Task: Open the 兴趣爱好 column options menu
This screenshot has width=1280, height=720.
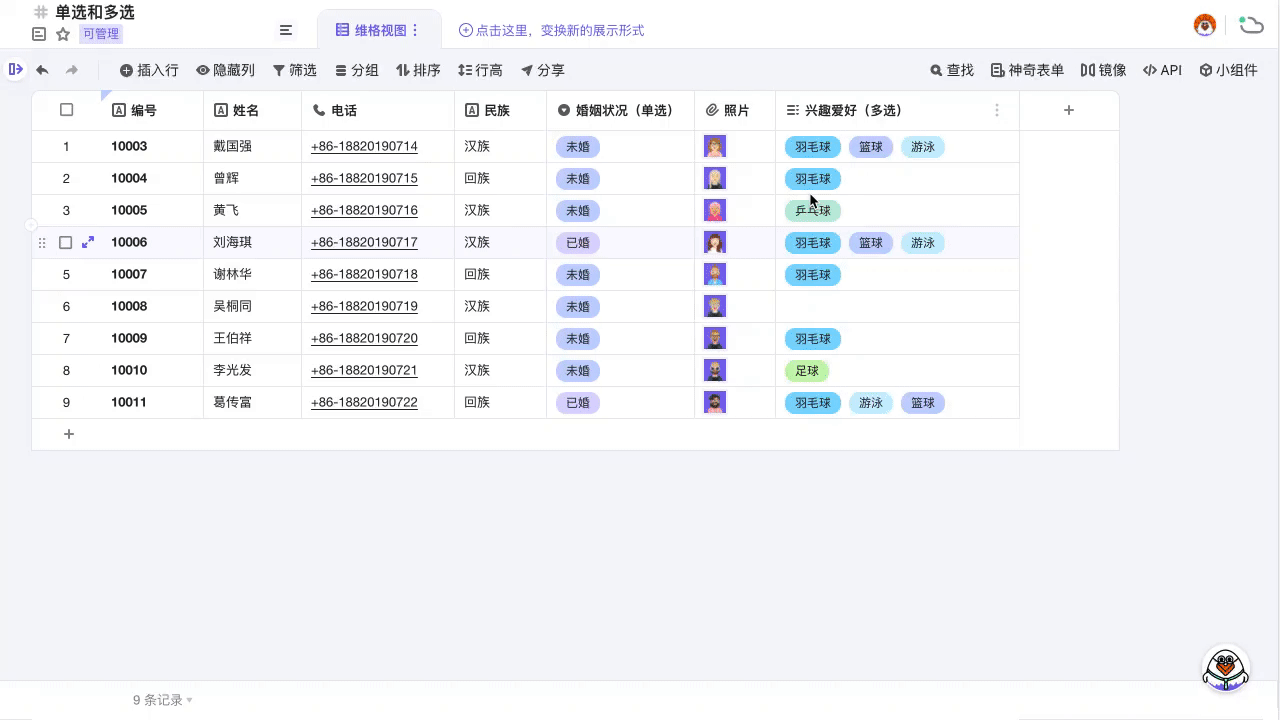Action: point(997,110)
